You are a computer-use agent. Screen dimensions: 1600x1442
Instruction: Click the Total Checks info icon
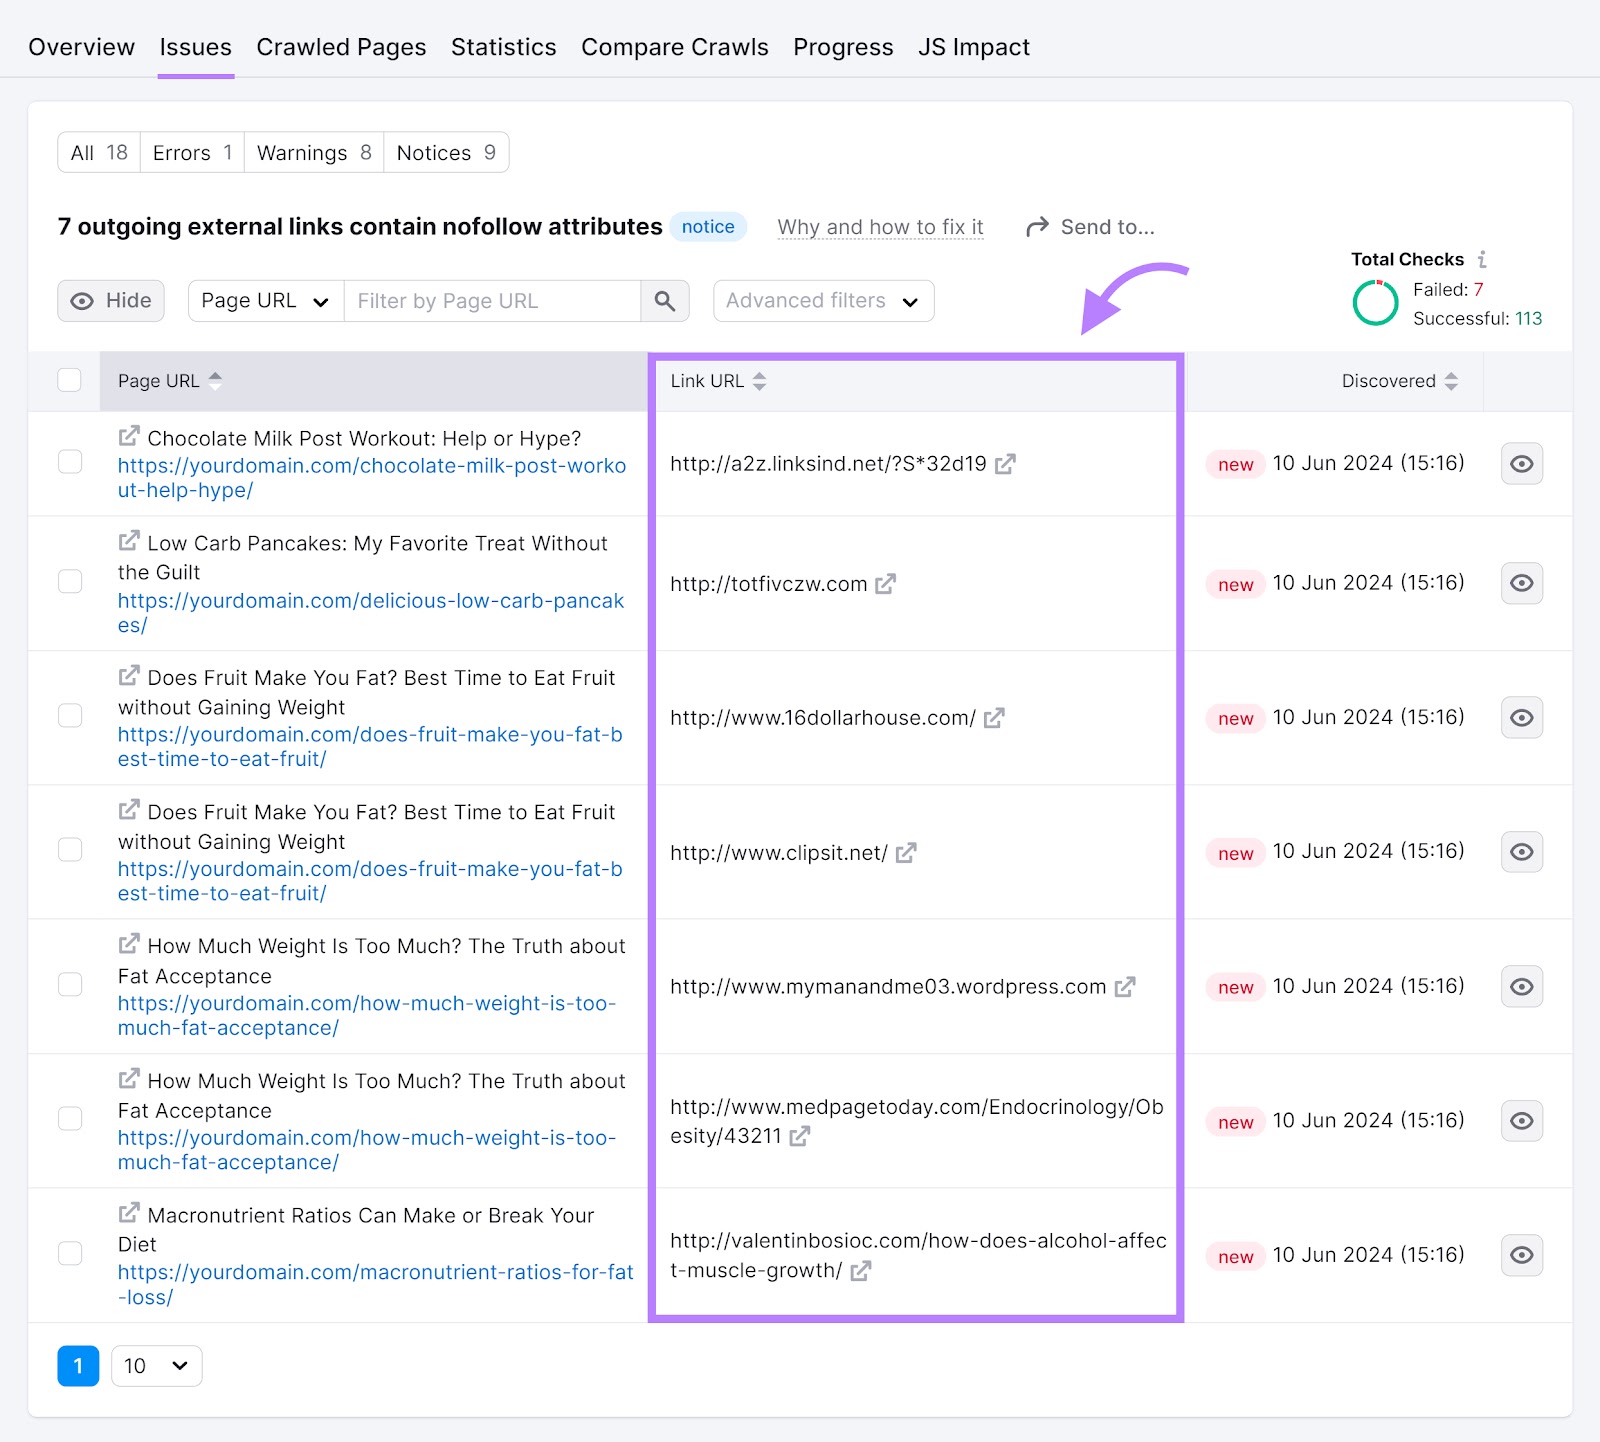pos(1483,259)
